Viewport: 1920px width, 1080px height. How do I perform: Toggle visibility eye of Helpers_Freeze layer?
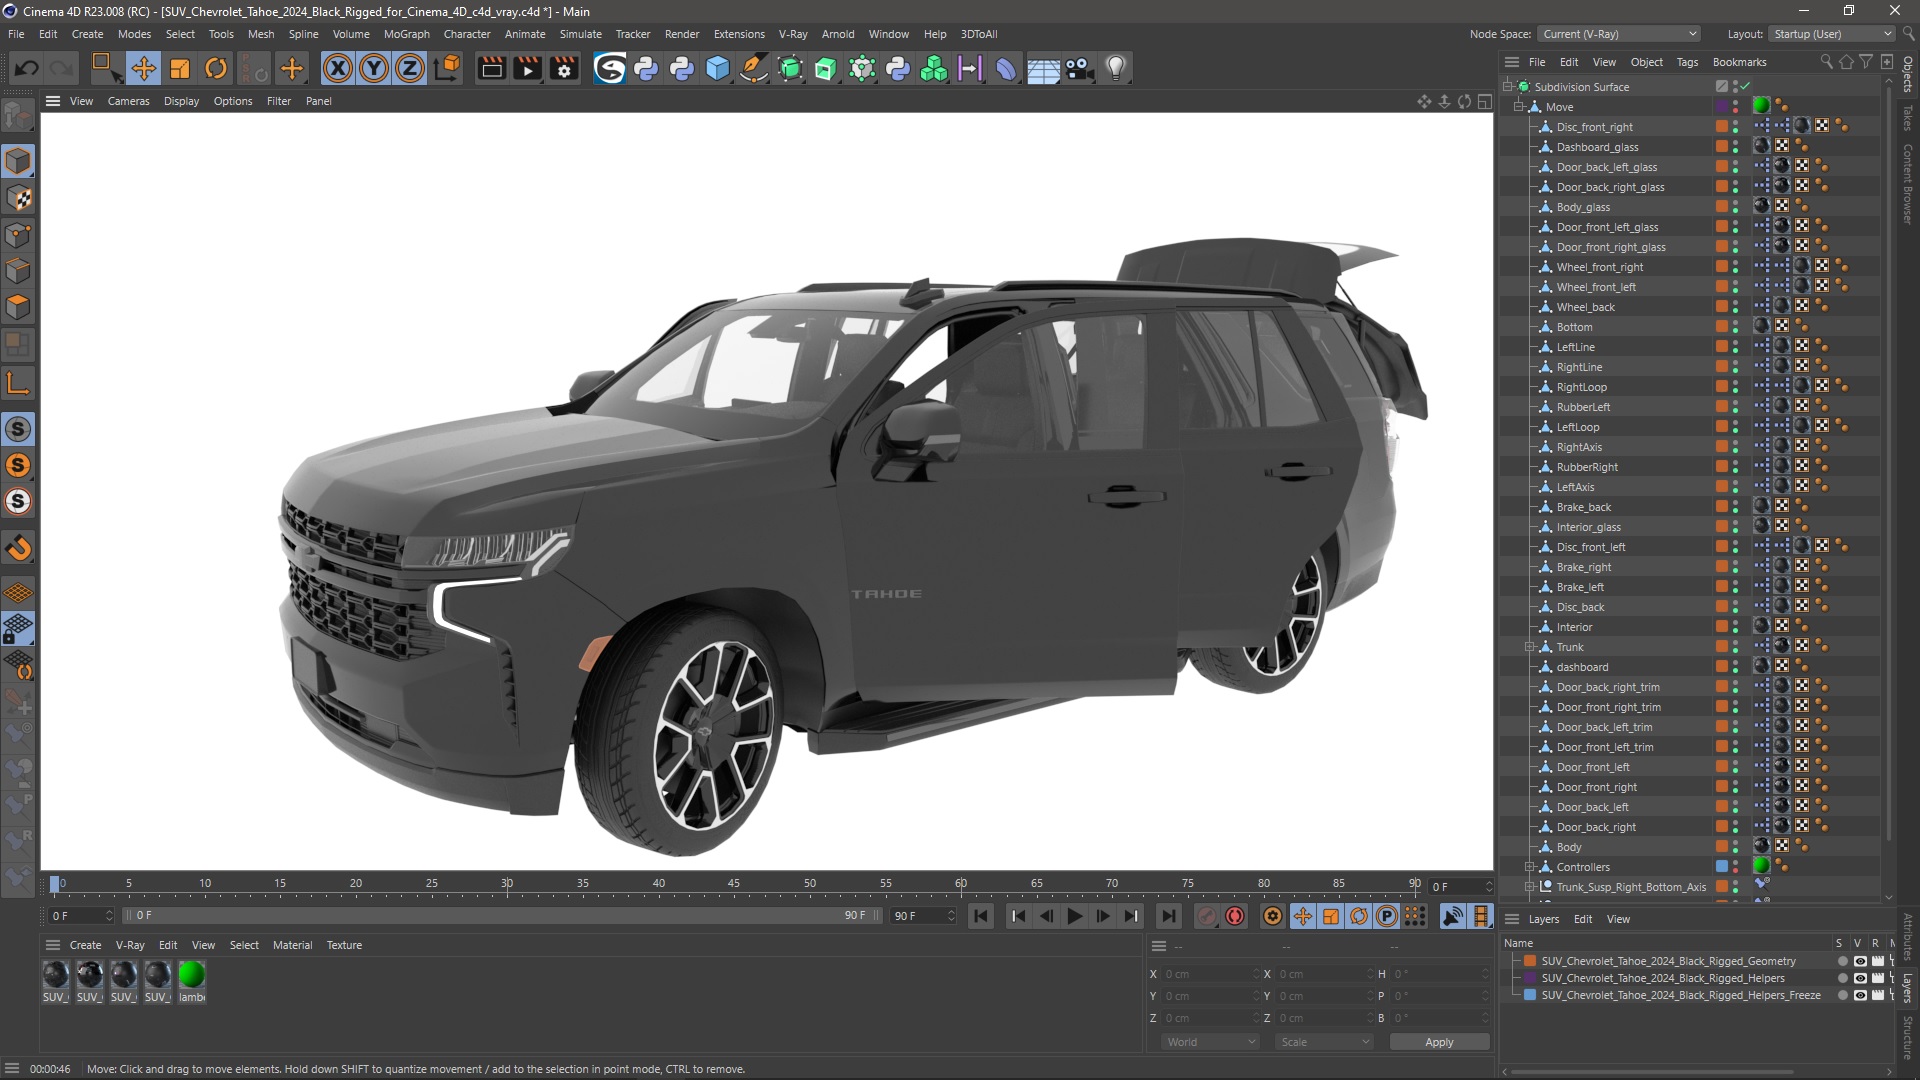[x=1859, y=995]
